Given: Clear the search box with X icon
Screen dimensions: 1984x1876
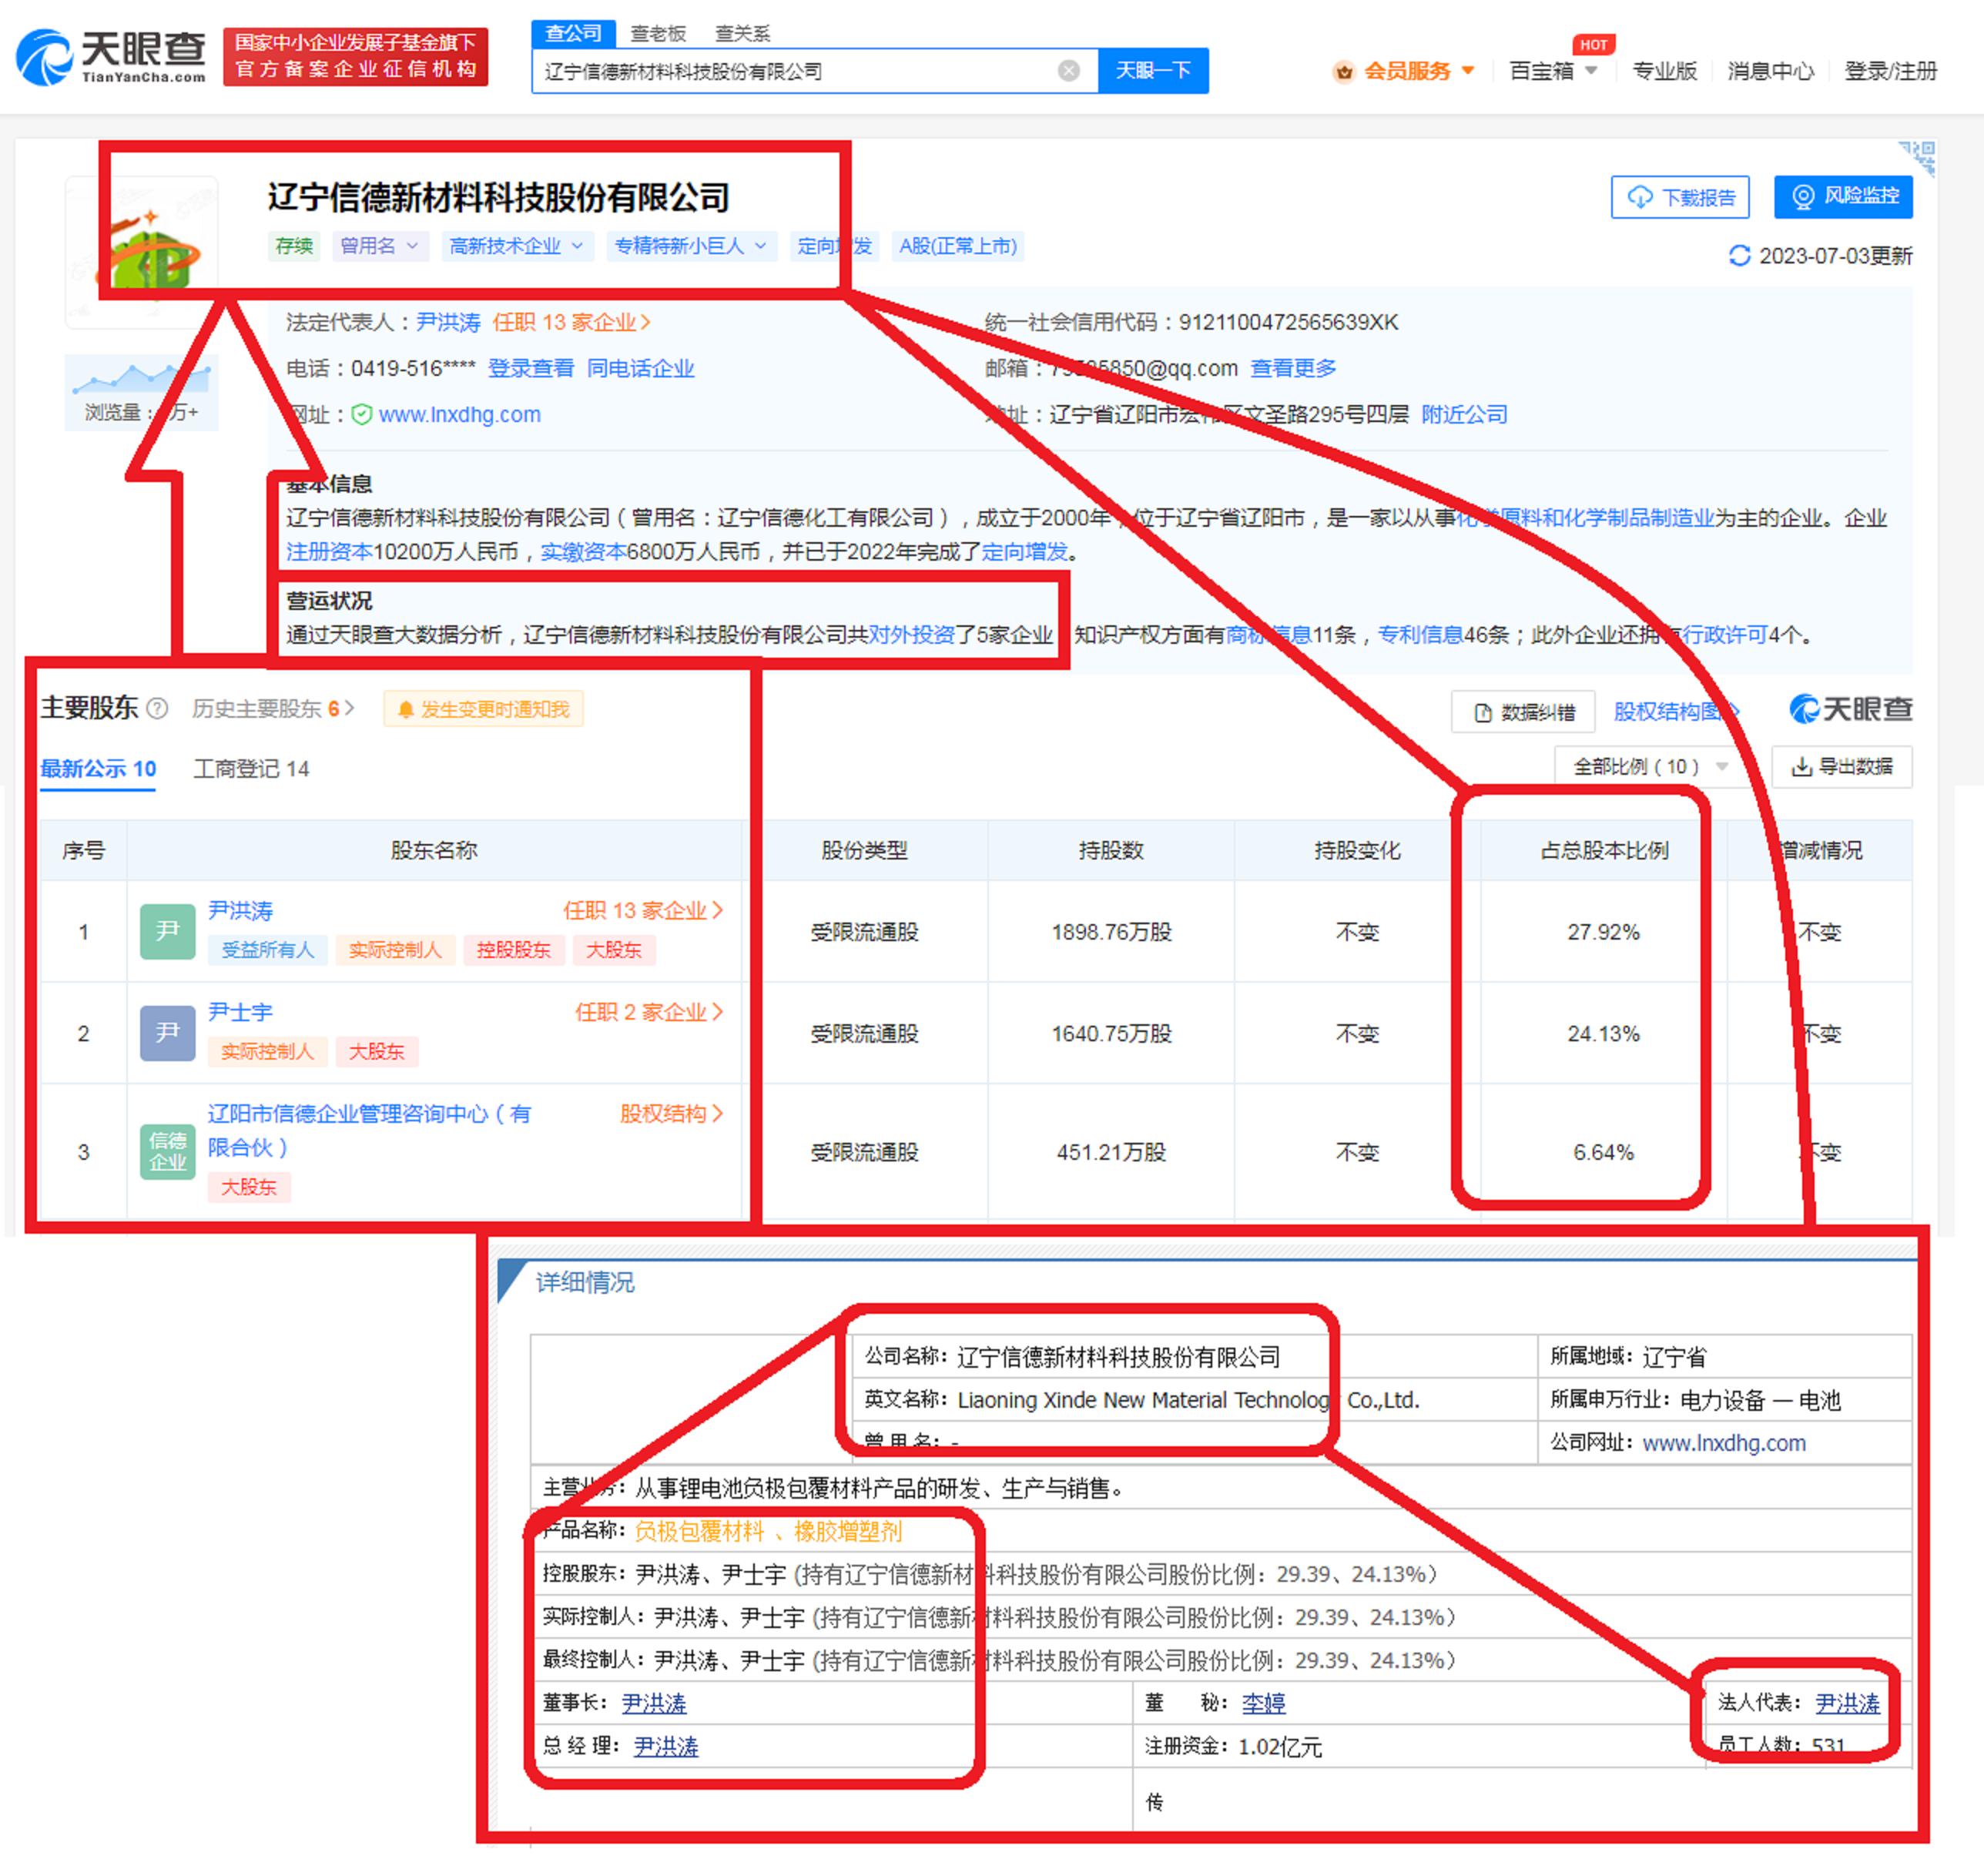Looking at the screenshot, I should [1068, 71].
